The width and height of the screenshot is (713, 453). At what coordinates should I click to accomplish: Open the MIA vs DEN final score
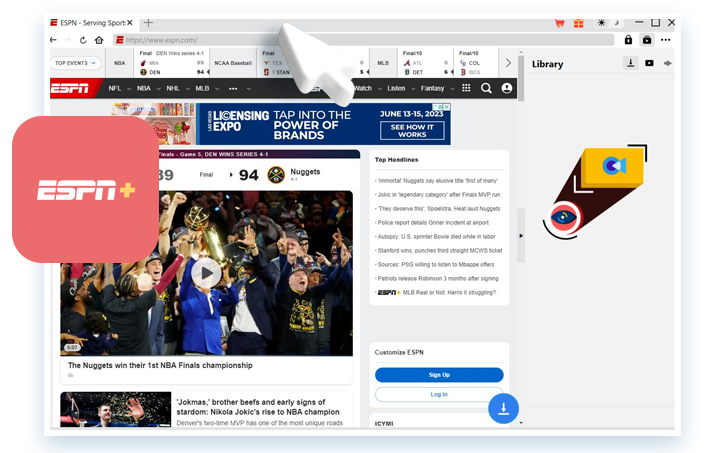click(173, 63)
